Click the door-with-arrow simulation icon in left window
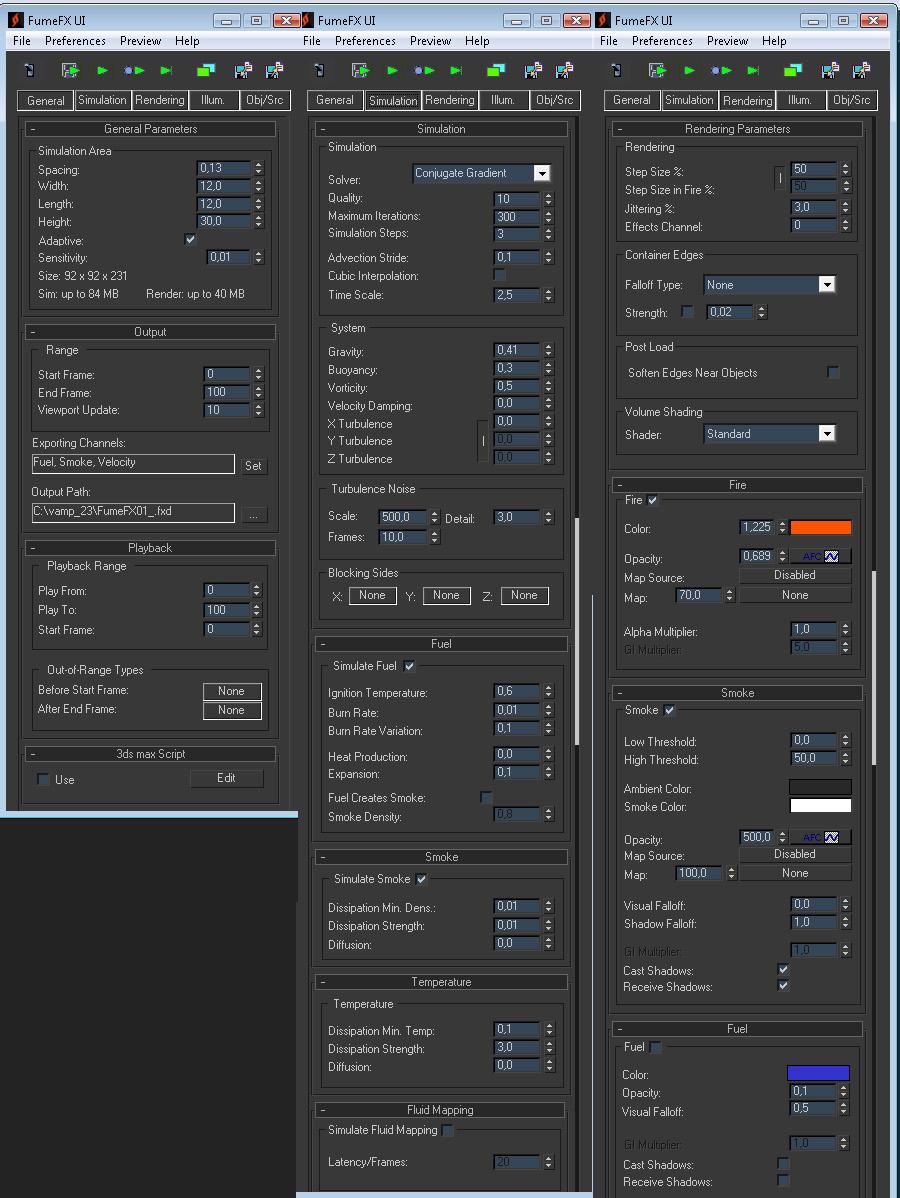Image resolution: width=900 pixels, height=1198 pixels. (x=70, y=70)
